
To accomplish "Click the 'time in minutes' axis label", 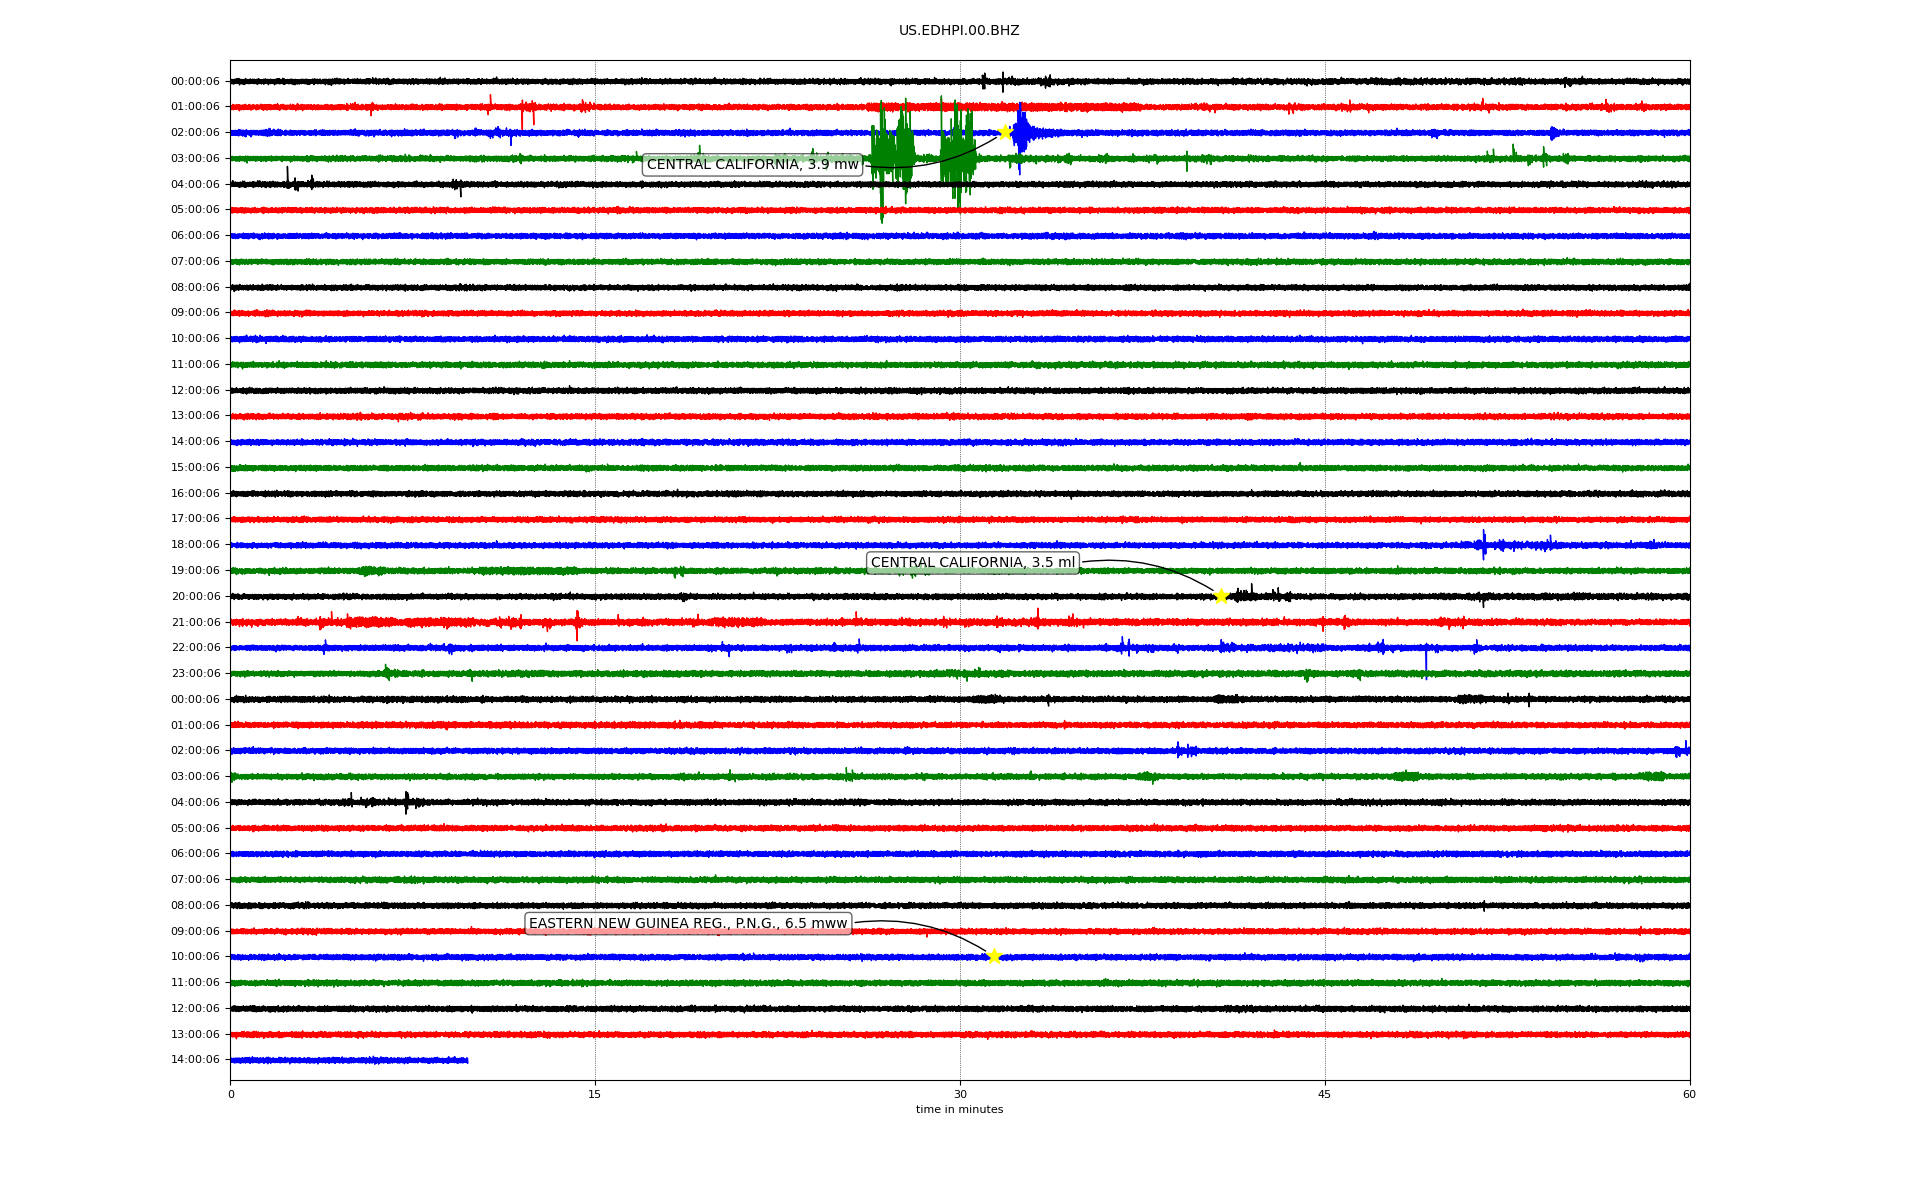I will click(x=959, y=1110).
